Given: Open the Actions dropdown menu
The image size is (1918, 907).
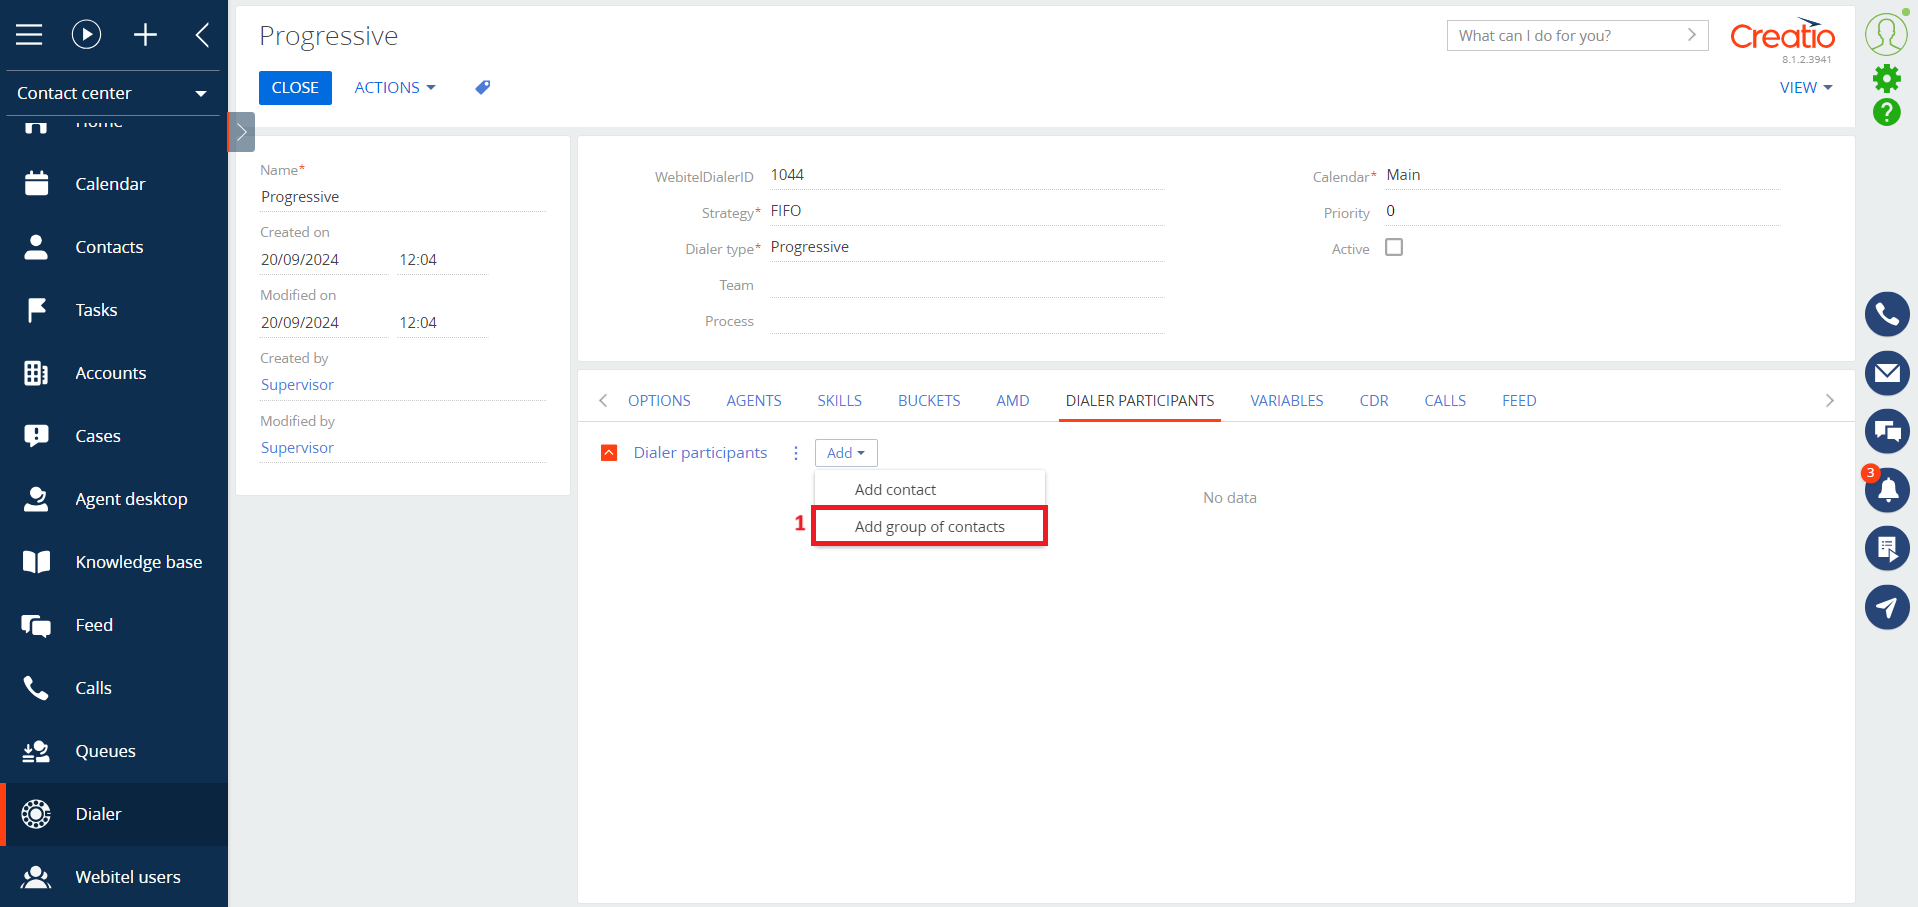Looking at the screenshot, I should [395, 88].
